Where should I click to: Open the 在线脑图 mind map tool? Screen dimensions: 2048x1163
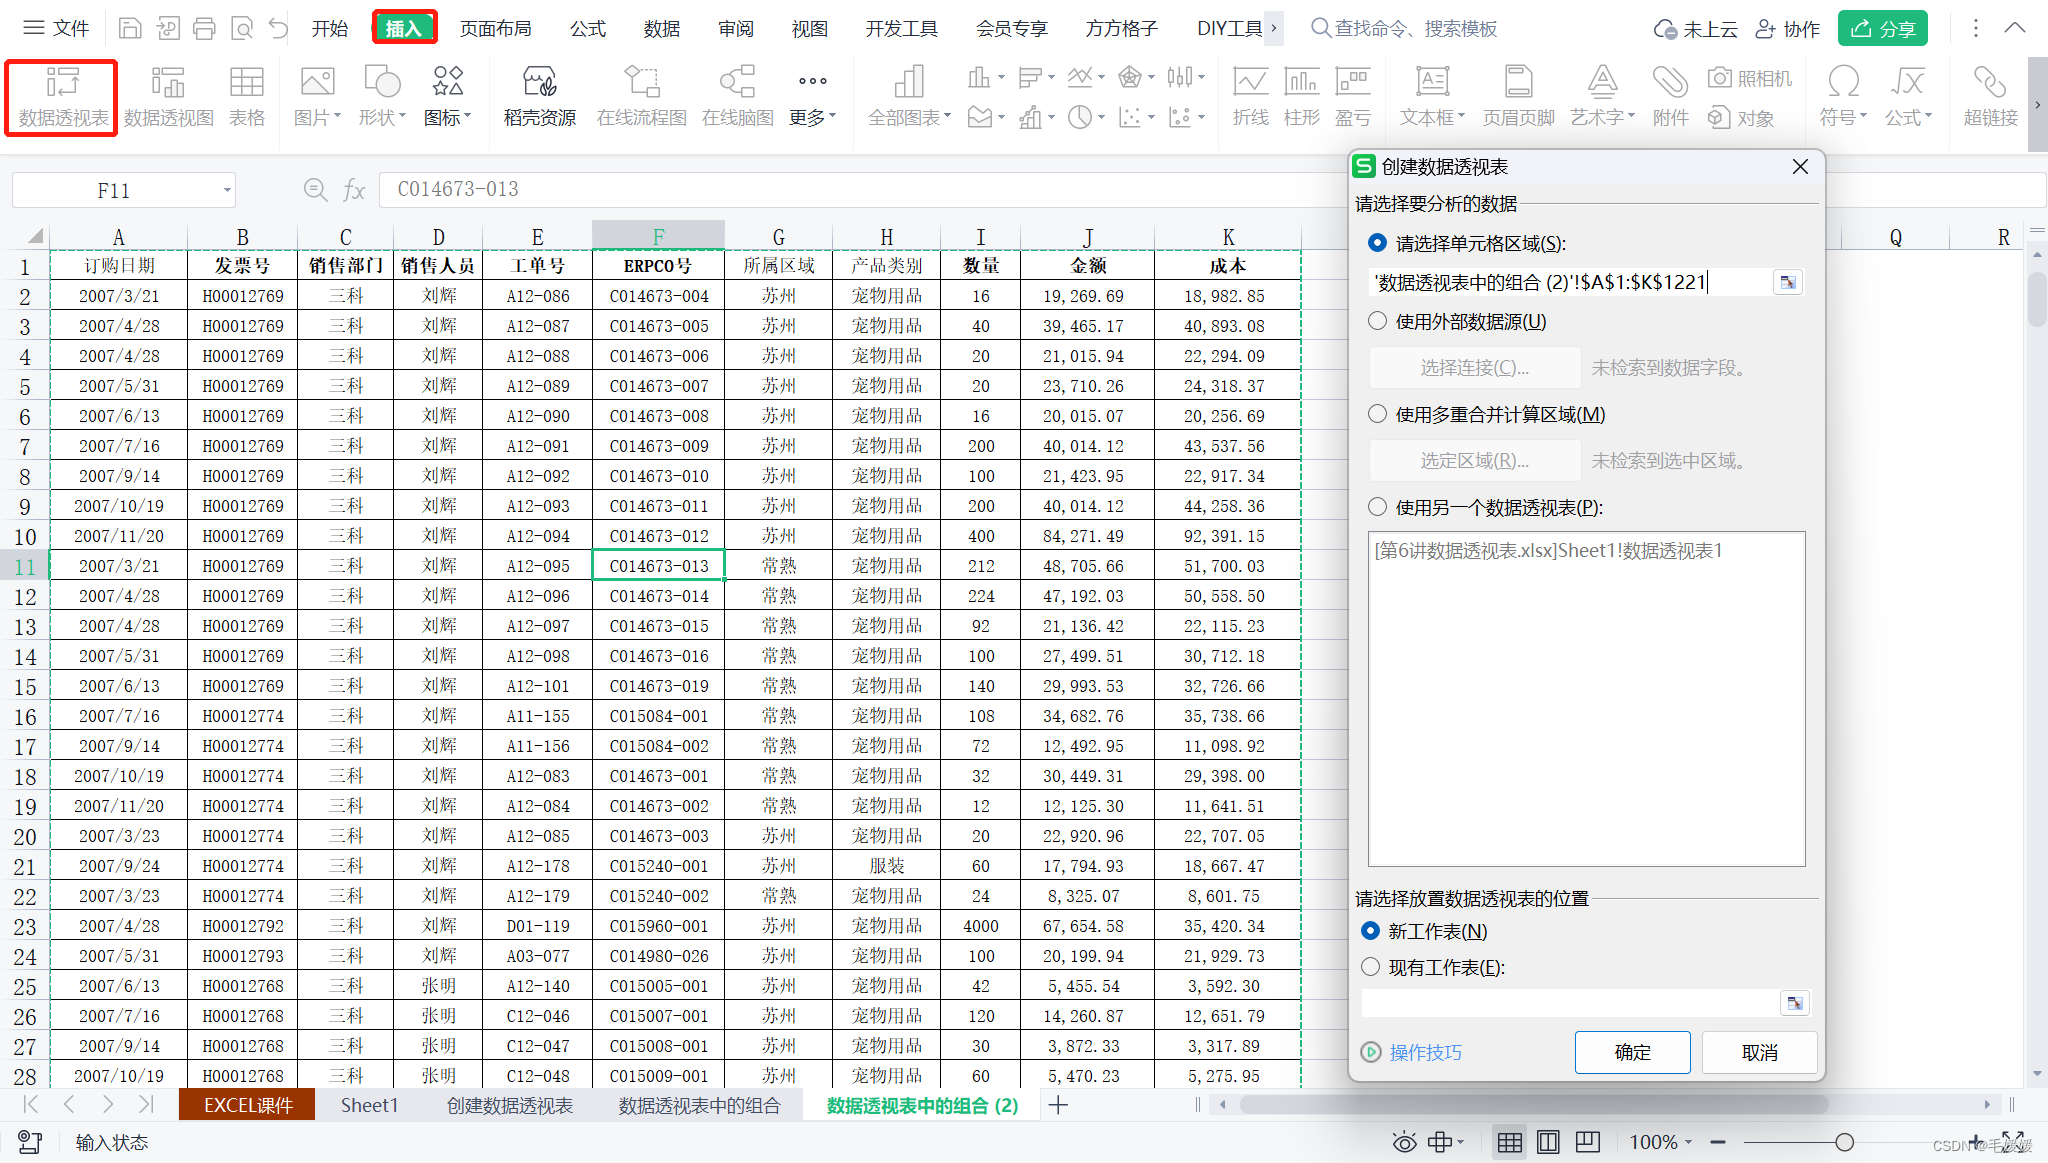[738, 97]
